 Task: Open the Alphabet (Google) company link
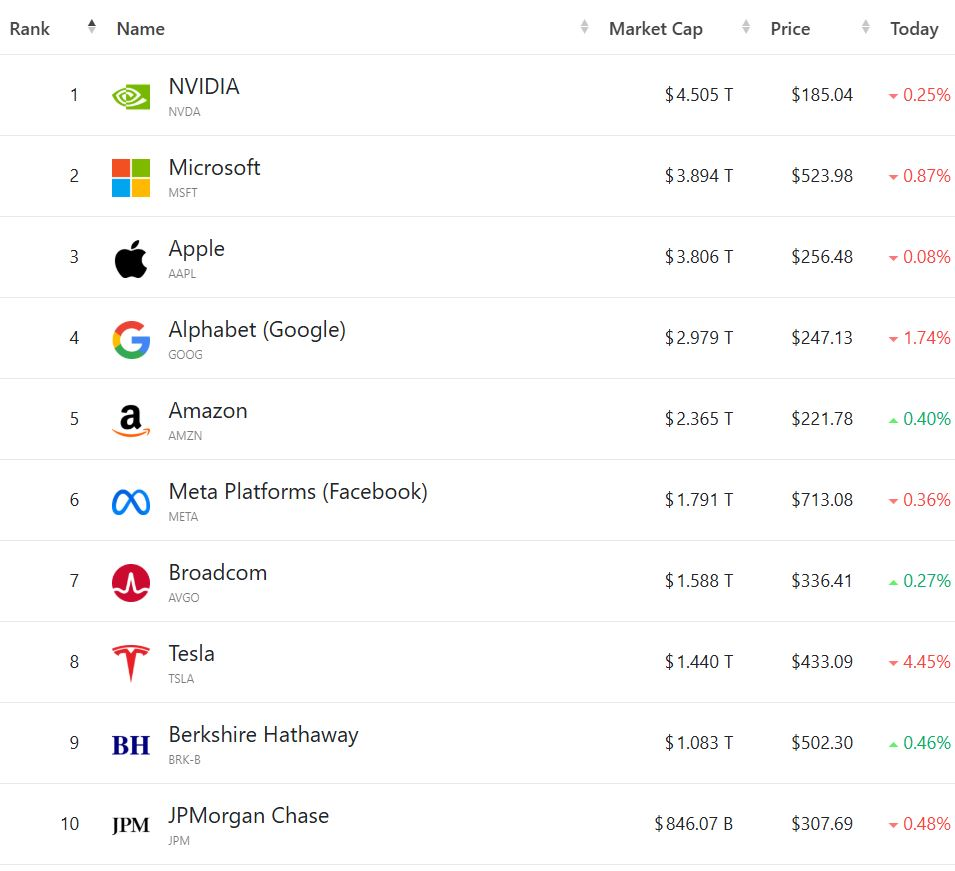click(x=257, y=330)
